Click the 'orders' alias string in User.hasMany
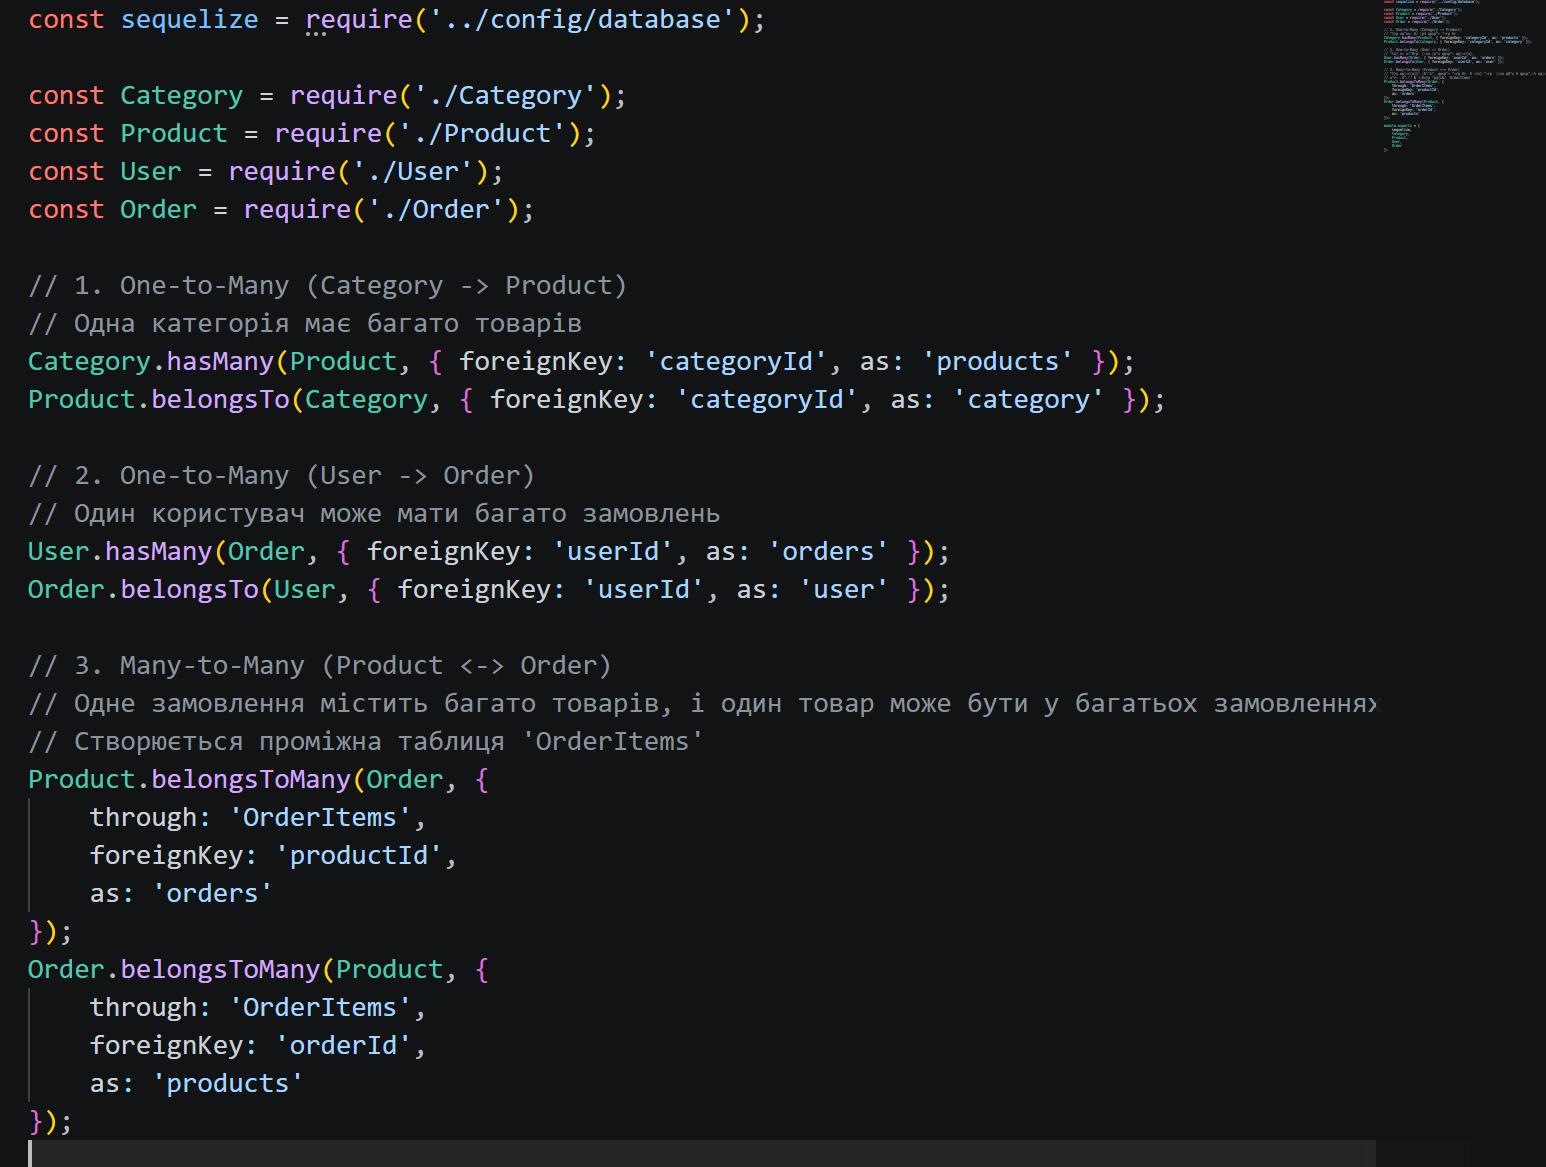 point(826,550)
